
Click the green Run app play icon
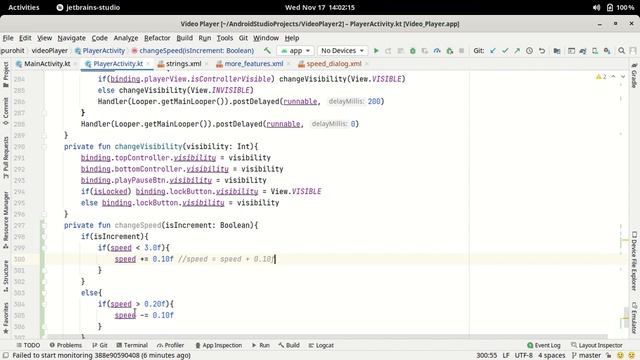[376, 51]
